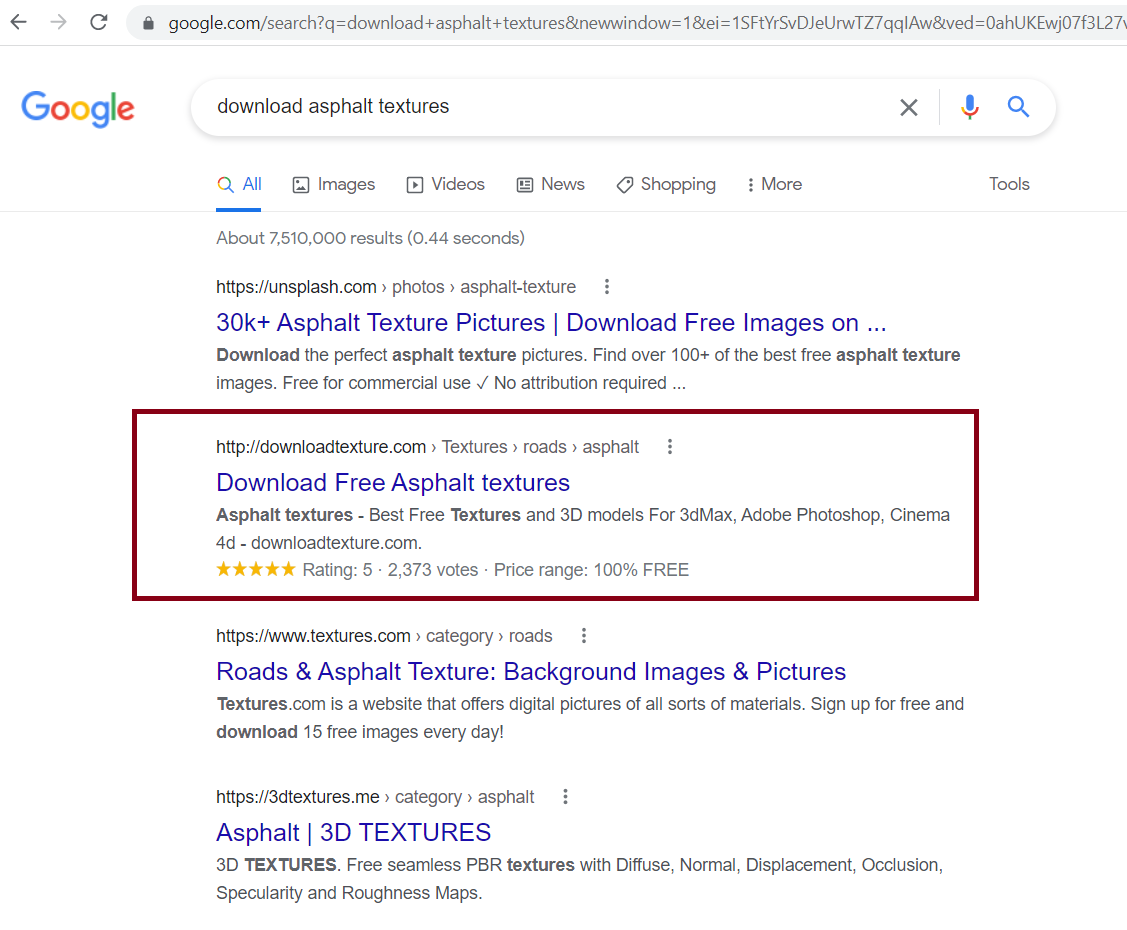The image size is (1127, 930).
Task: Click into the search query text field
Action: [540, 107]
